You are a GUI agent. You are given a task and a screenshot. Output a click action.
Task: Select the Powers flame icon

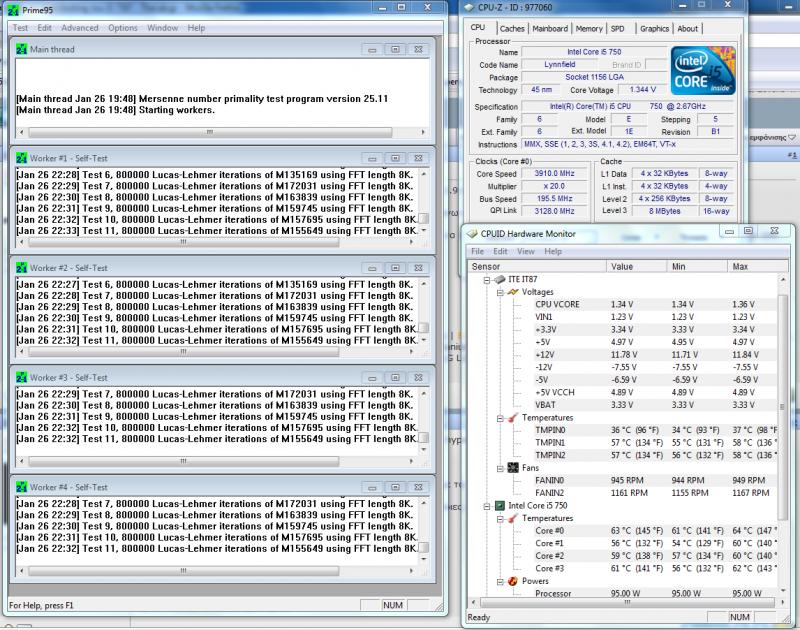click(513, 581)
